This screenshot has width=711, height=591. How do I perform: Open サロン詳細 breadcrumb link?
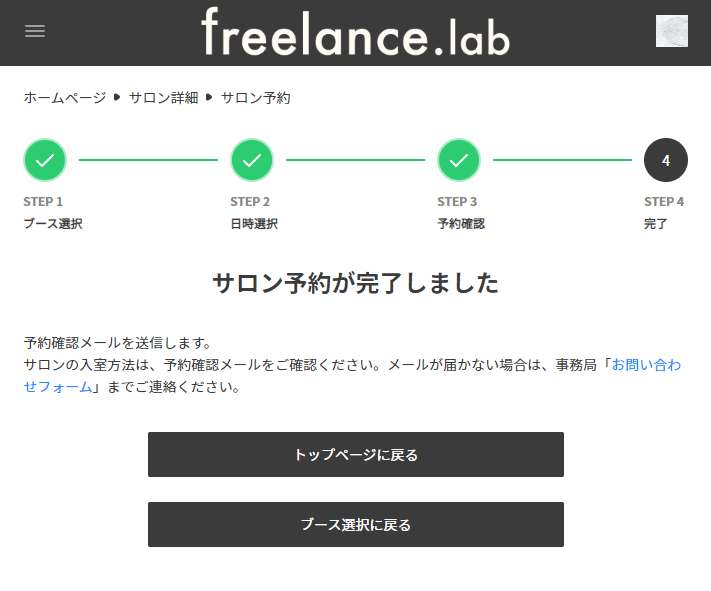click(x=163, y=98)
